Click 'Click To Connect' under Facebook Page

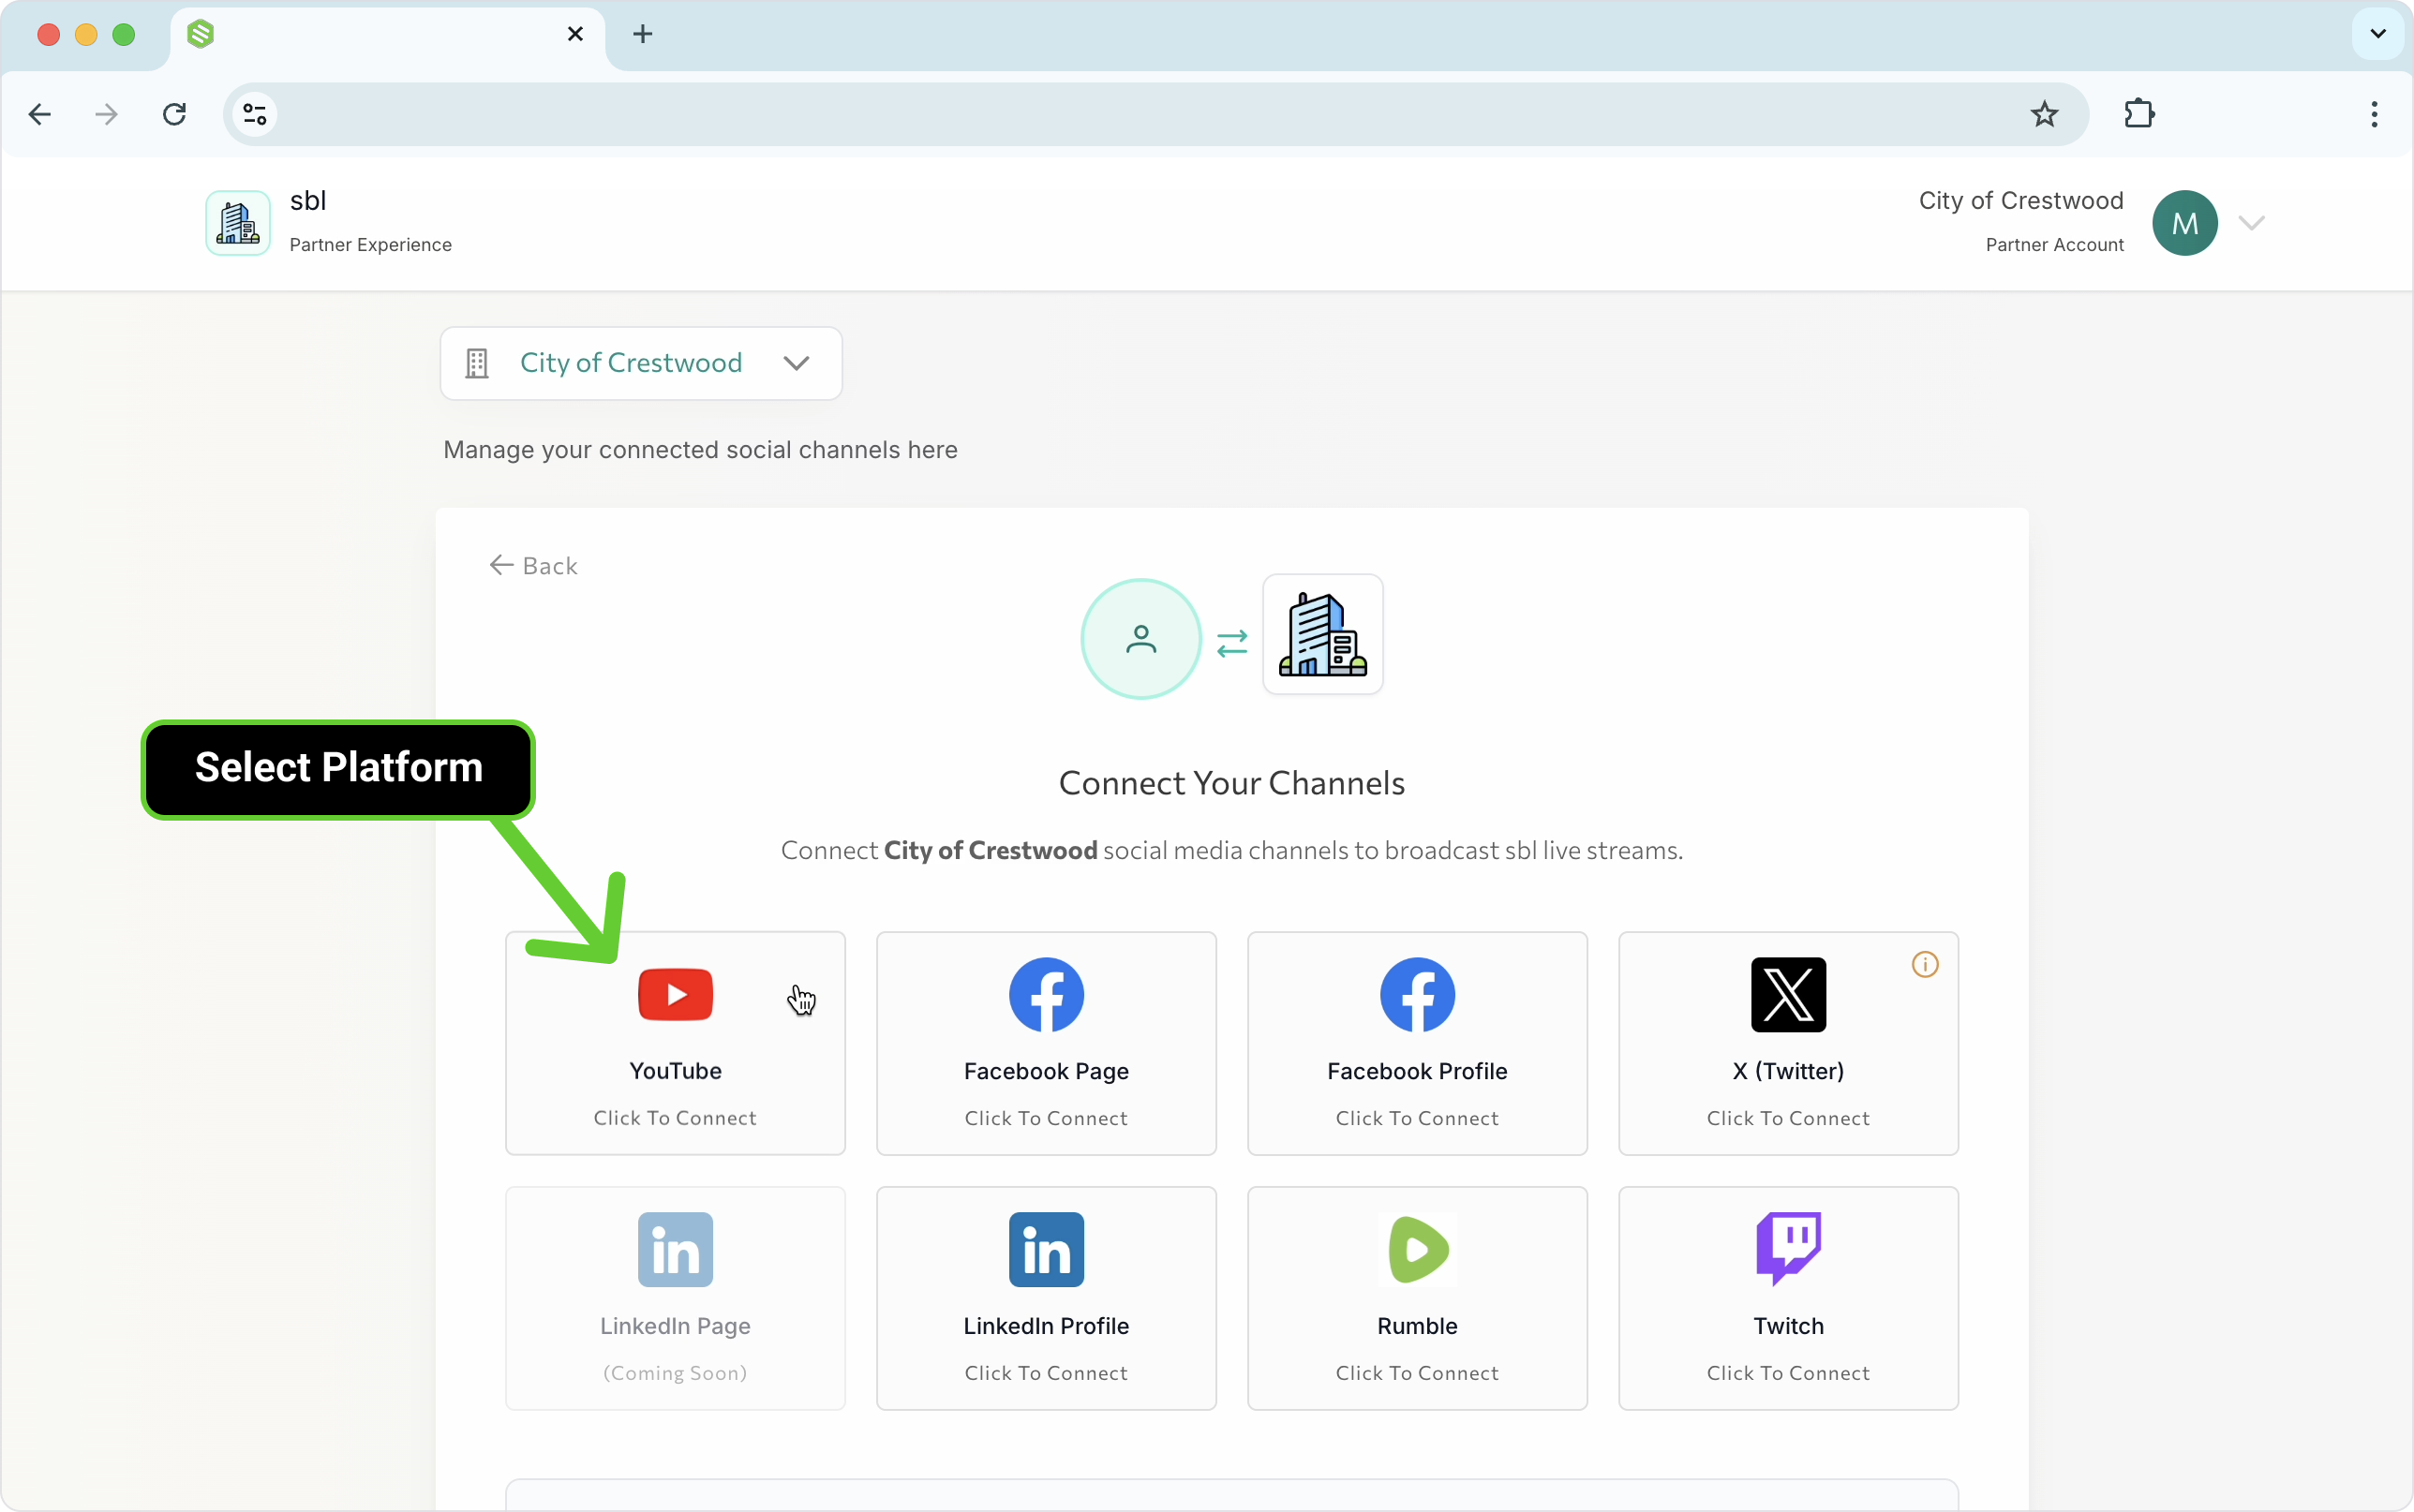tap(1046, 1118)
